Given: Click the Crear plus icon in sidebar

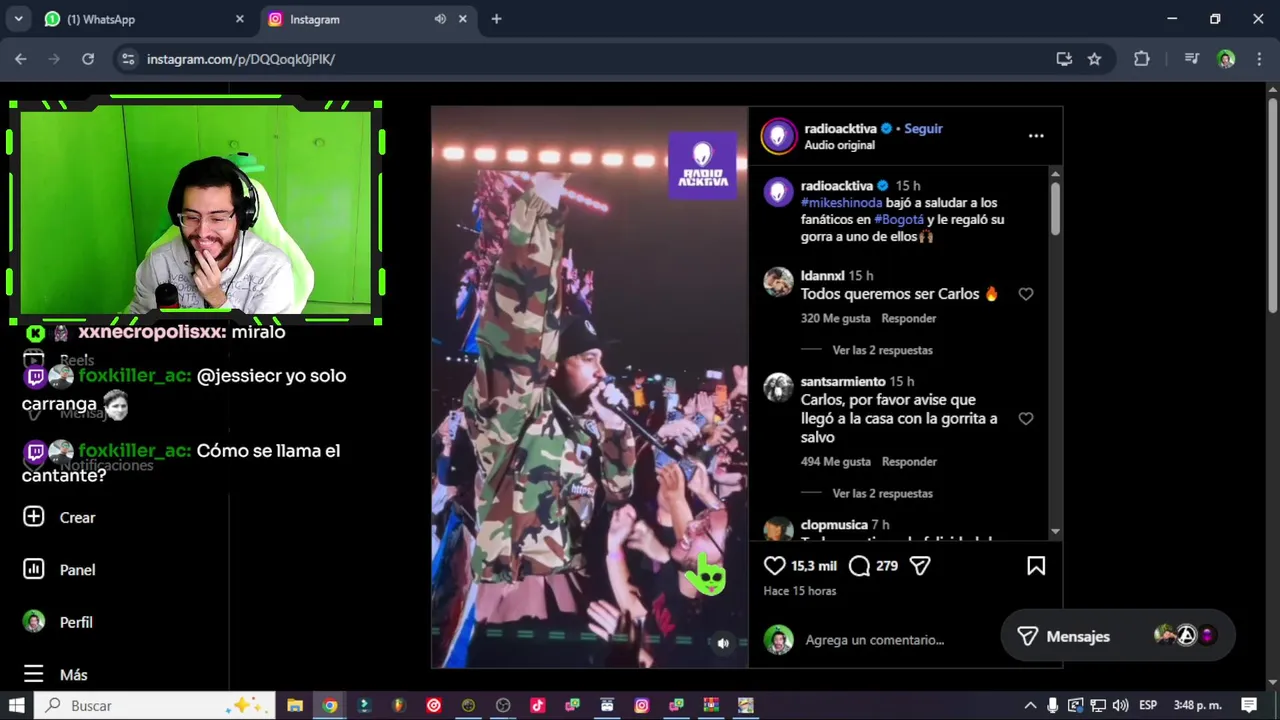Looking at the screenshot, I should 34,517.
